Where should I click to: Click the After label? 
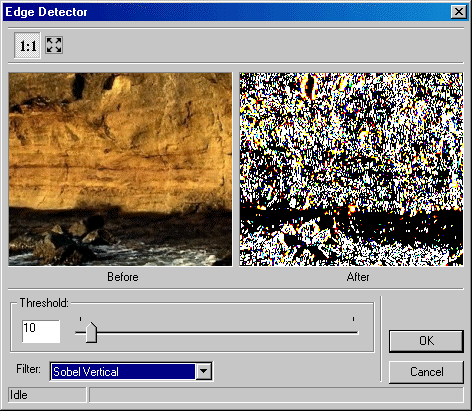coord(358,277)
